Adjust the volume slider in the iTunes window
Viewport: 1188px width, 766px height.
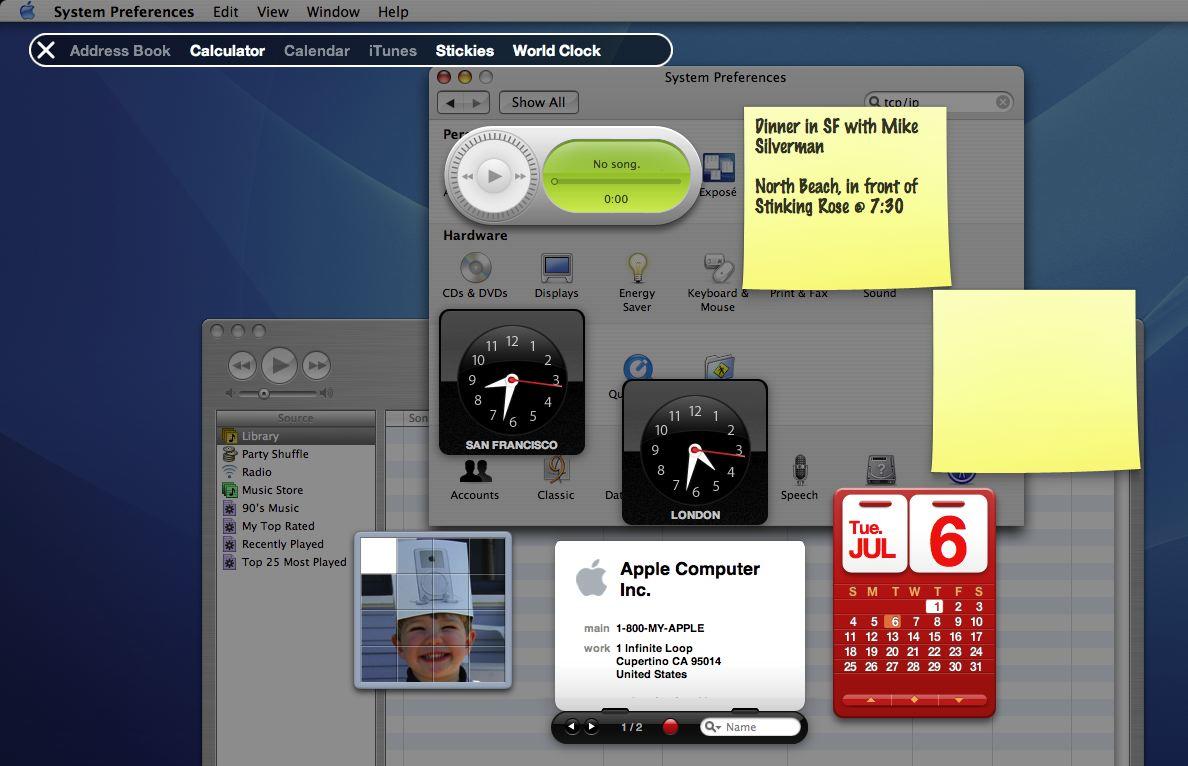coord(280,393)
